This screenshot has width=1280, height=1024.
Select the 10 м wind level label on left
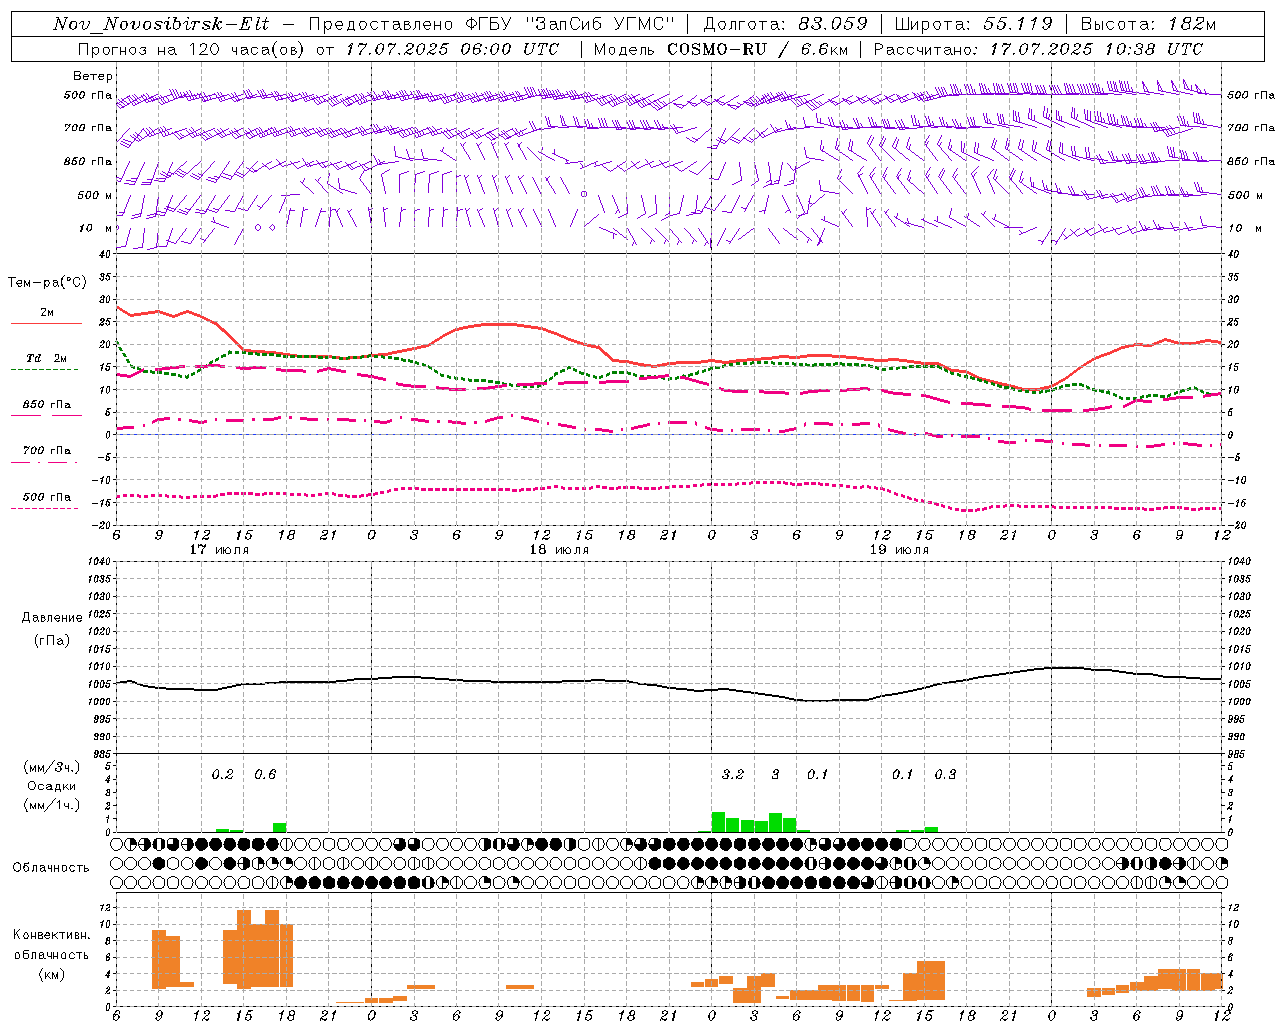point(96,228)
